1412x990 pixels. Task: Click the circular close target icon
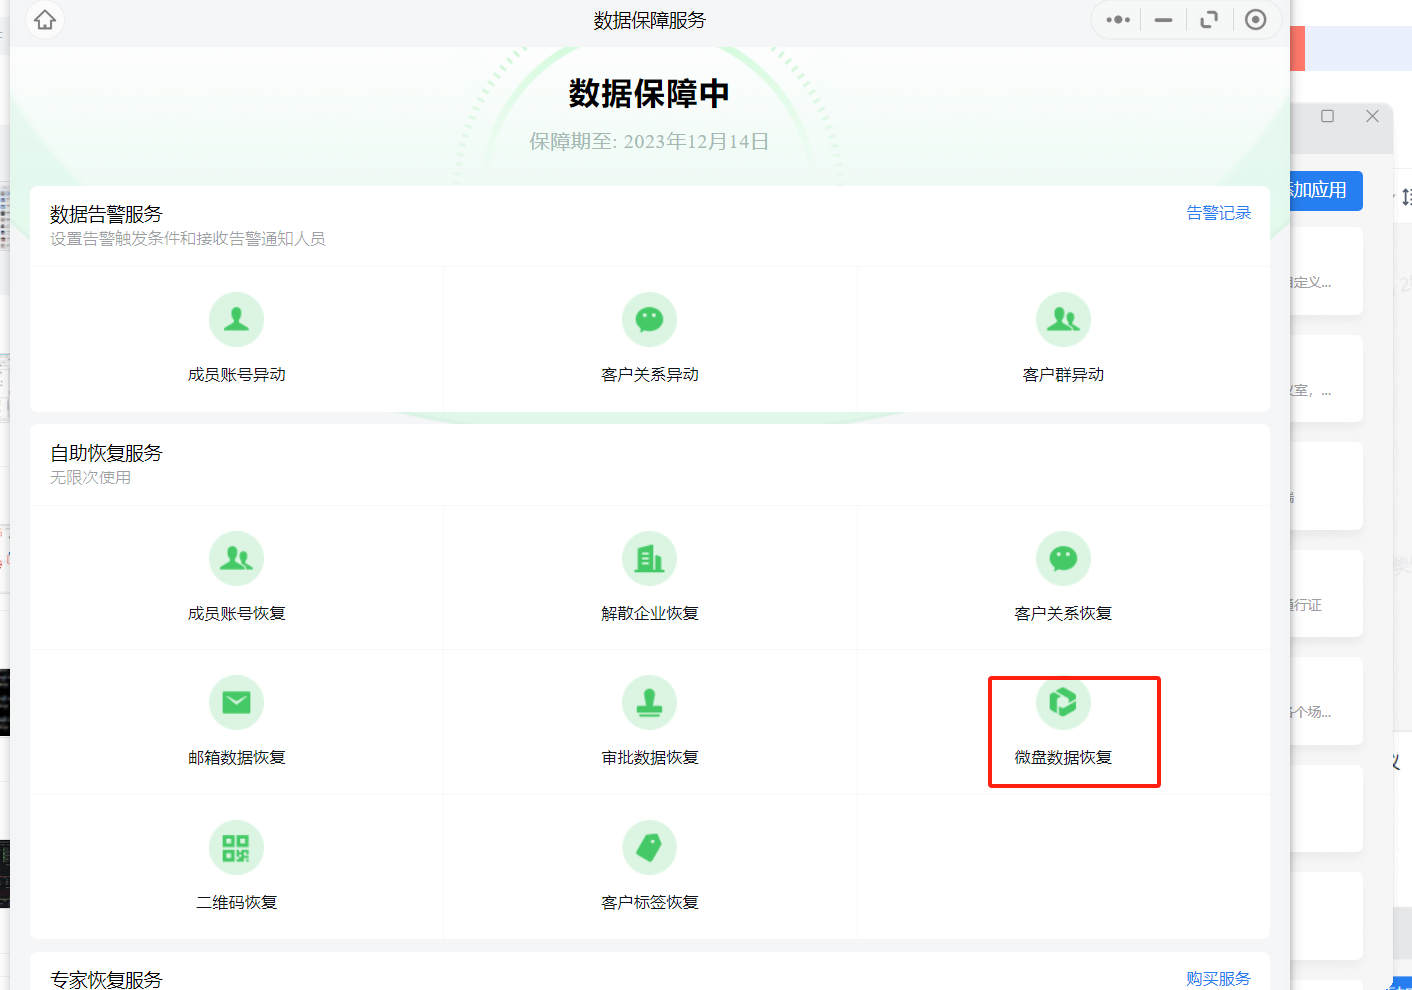[x=1256, y=20]
